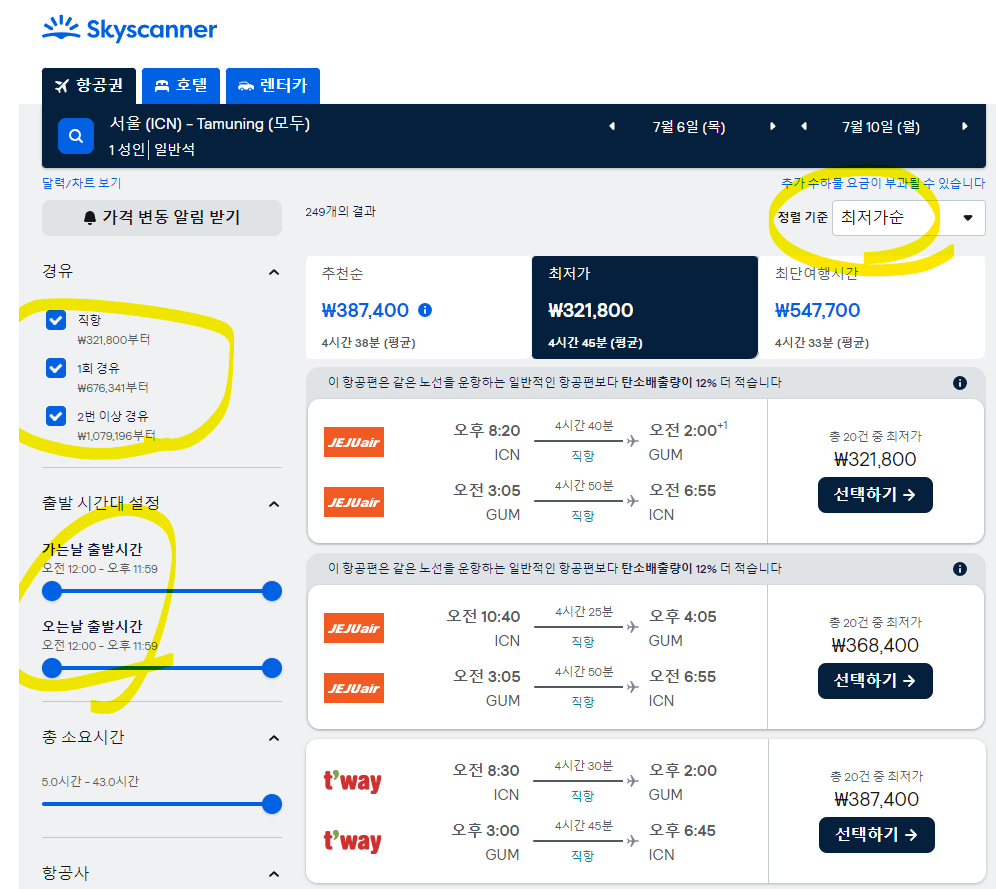Click the 서울 (ICN) - Tamuning route text
This screenshot has height=889, width=996.
[x=210, y=124]
